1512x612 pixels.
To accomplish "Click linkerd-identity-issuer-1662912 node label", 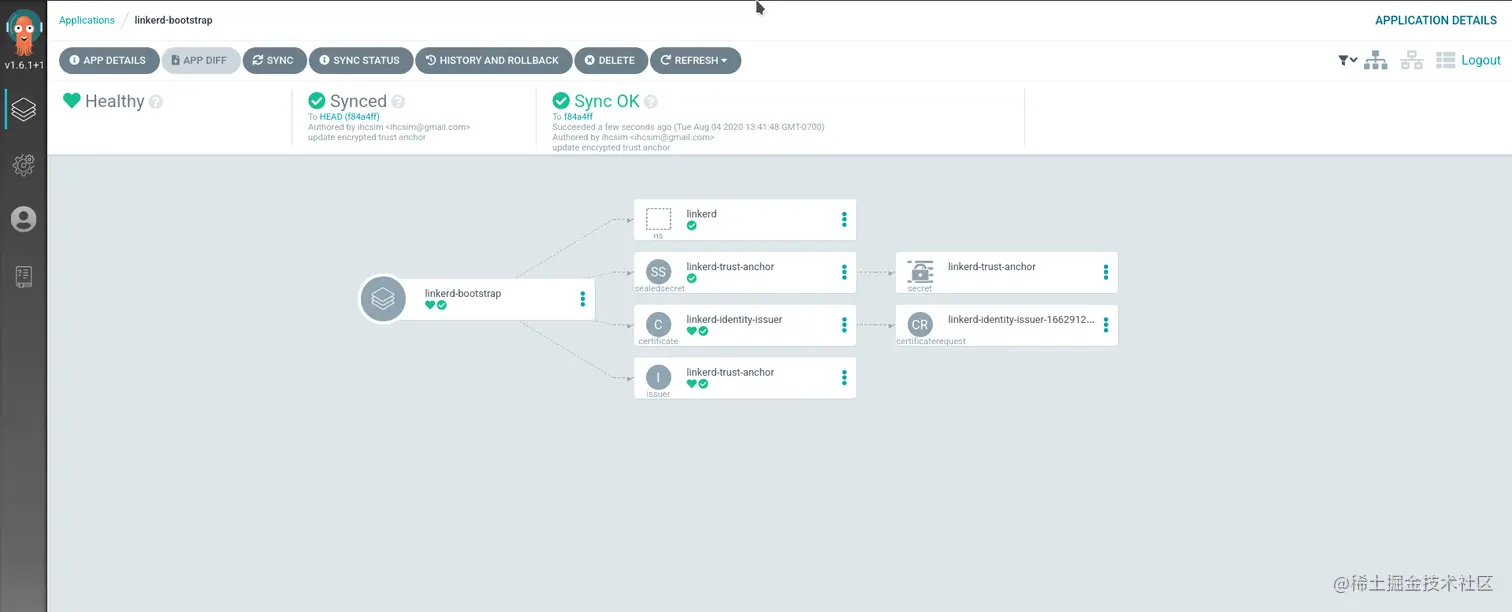I will click(x=1021, y=320).
